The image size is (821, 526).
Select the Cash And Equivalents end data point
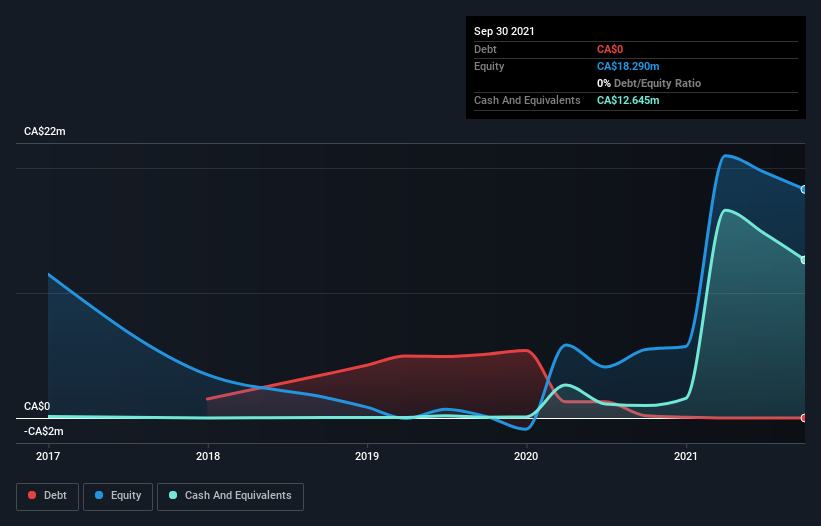coord(804,260)
